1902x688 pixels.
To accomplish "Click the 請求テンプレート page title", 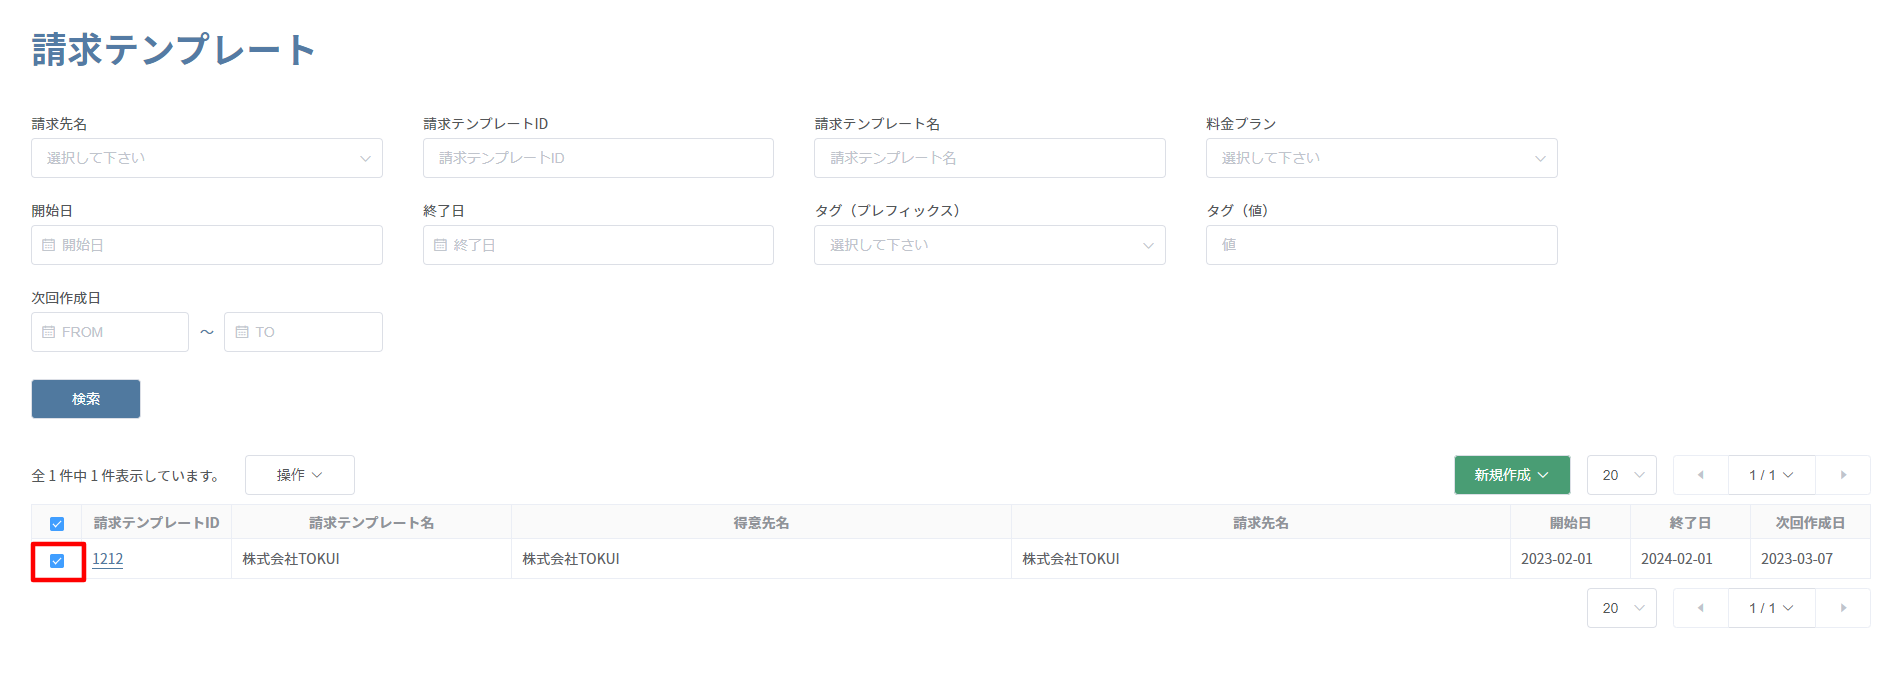I will click(174, 49).
